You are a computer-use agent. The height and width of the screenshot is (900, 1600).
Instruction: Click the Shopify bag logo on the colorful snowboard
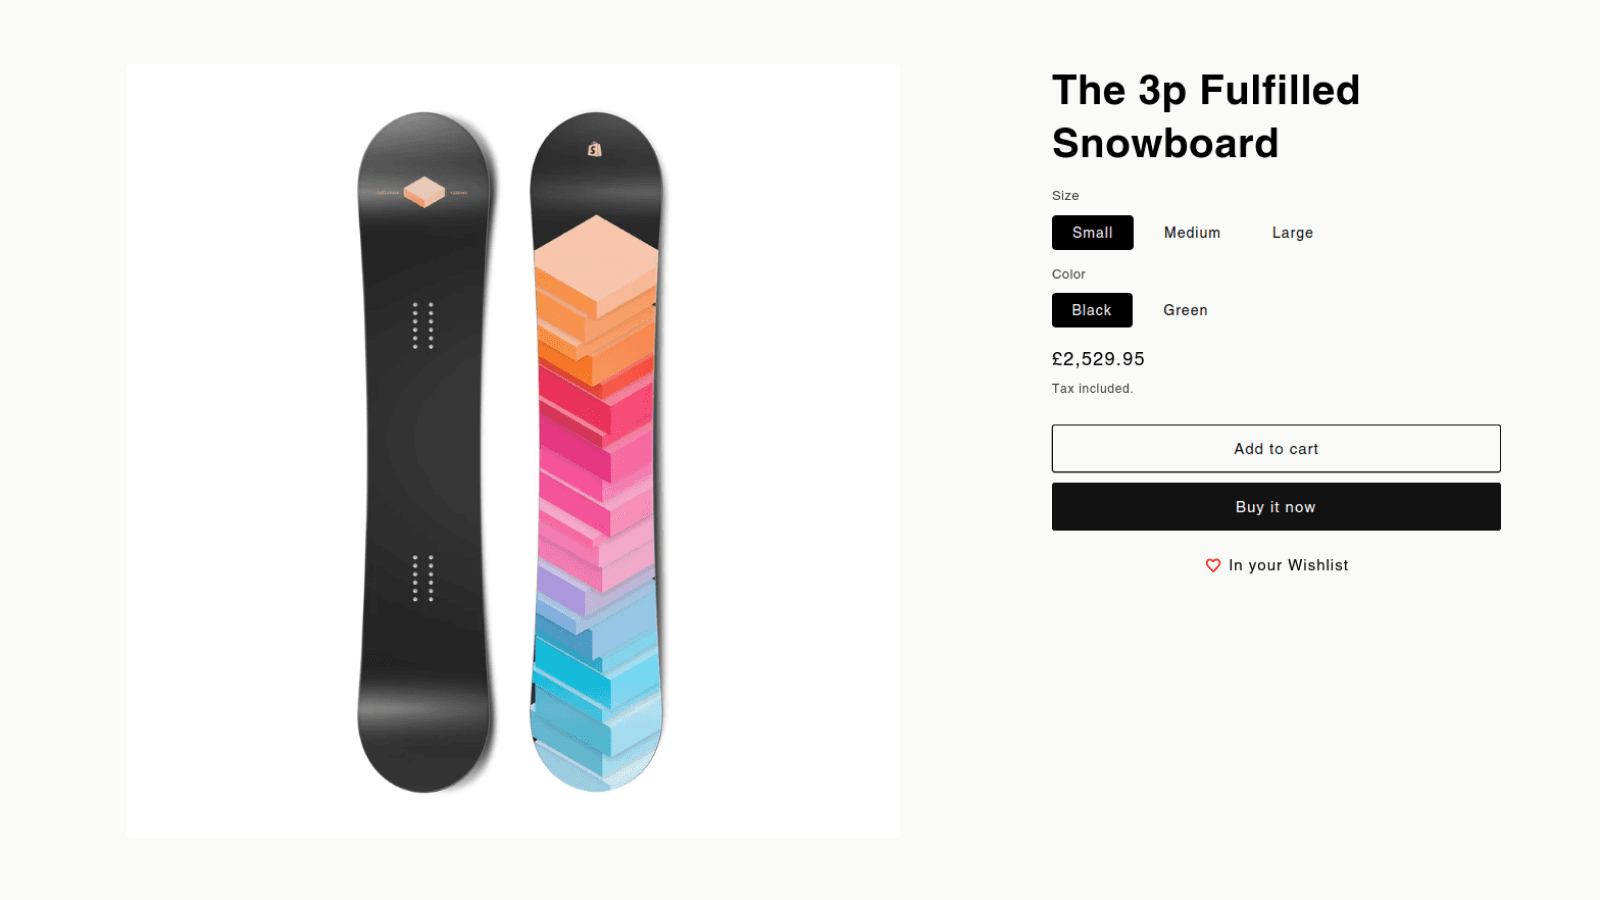point(595,149)
